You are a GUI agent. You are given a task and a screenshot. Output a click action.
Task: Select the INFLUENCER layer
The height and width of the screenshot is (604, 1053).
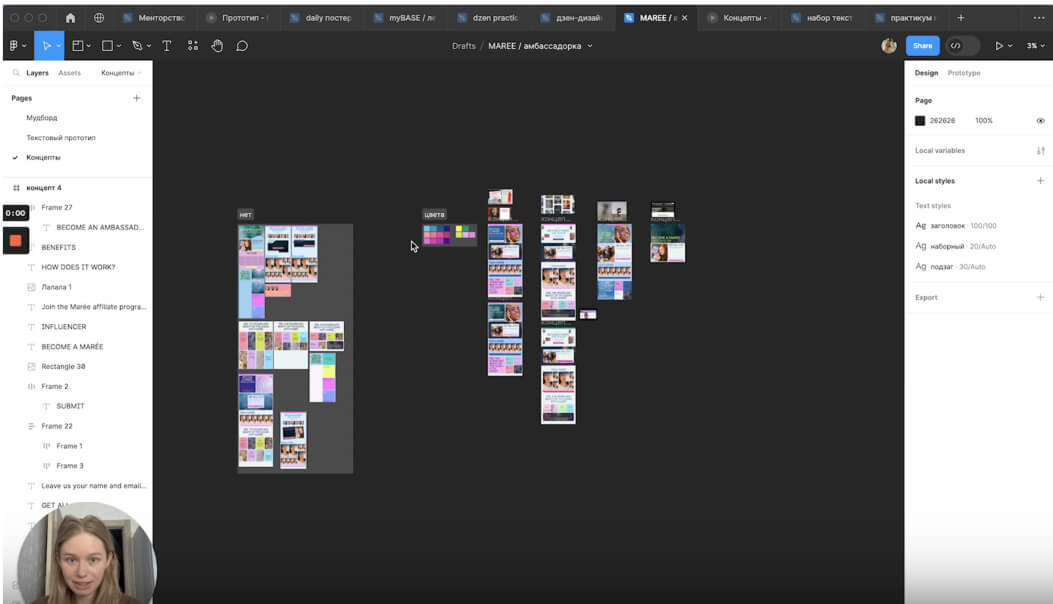(64, 327)
